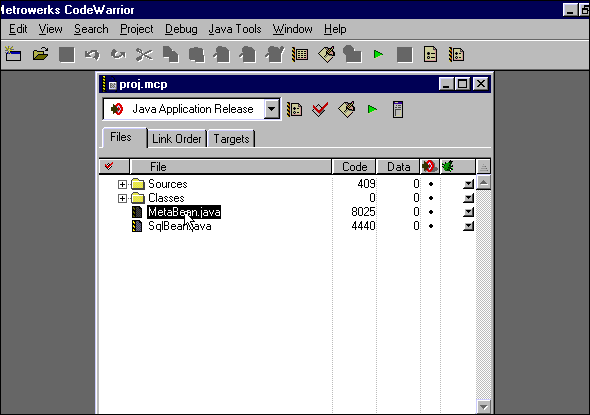Viewport: 590px width, 415px height.
Task: Expand the Classes folder tree node
Action: pyautogui.click(x=122, y=198)
